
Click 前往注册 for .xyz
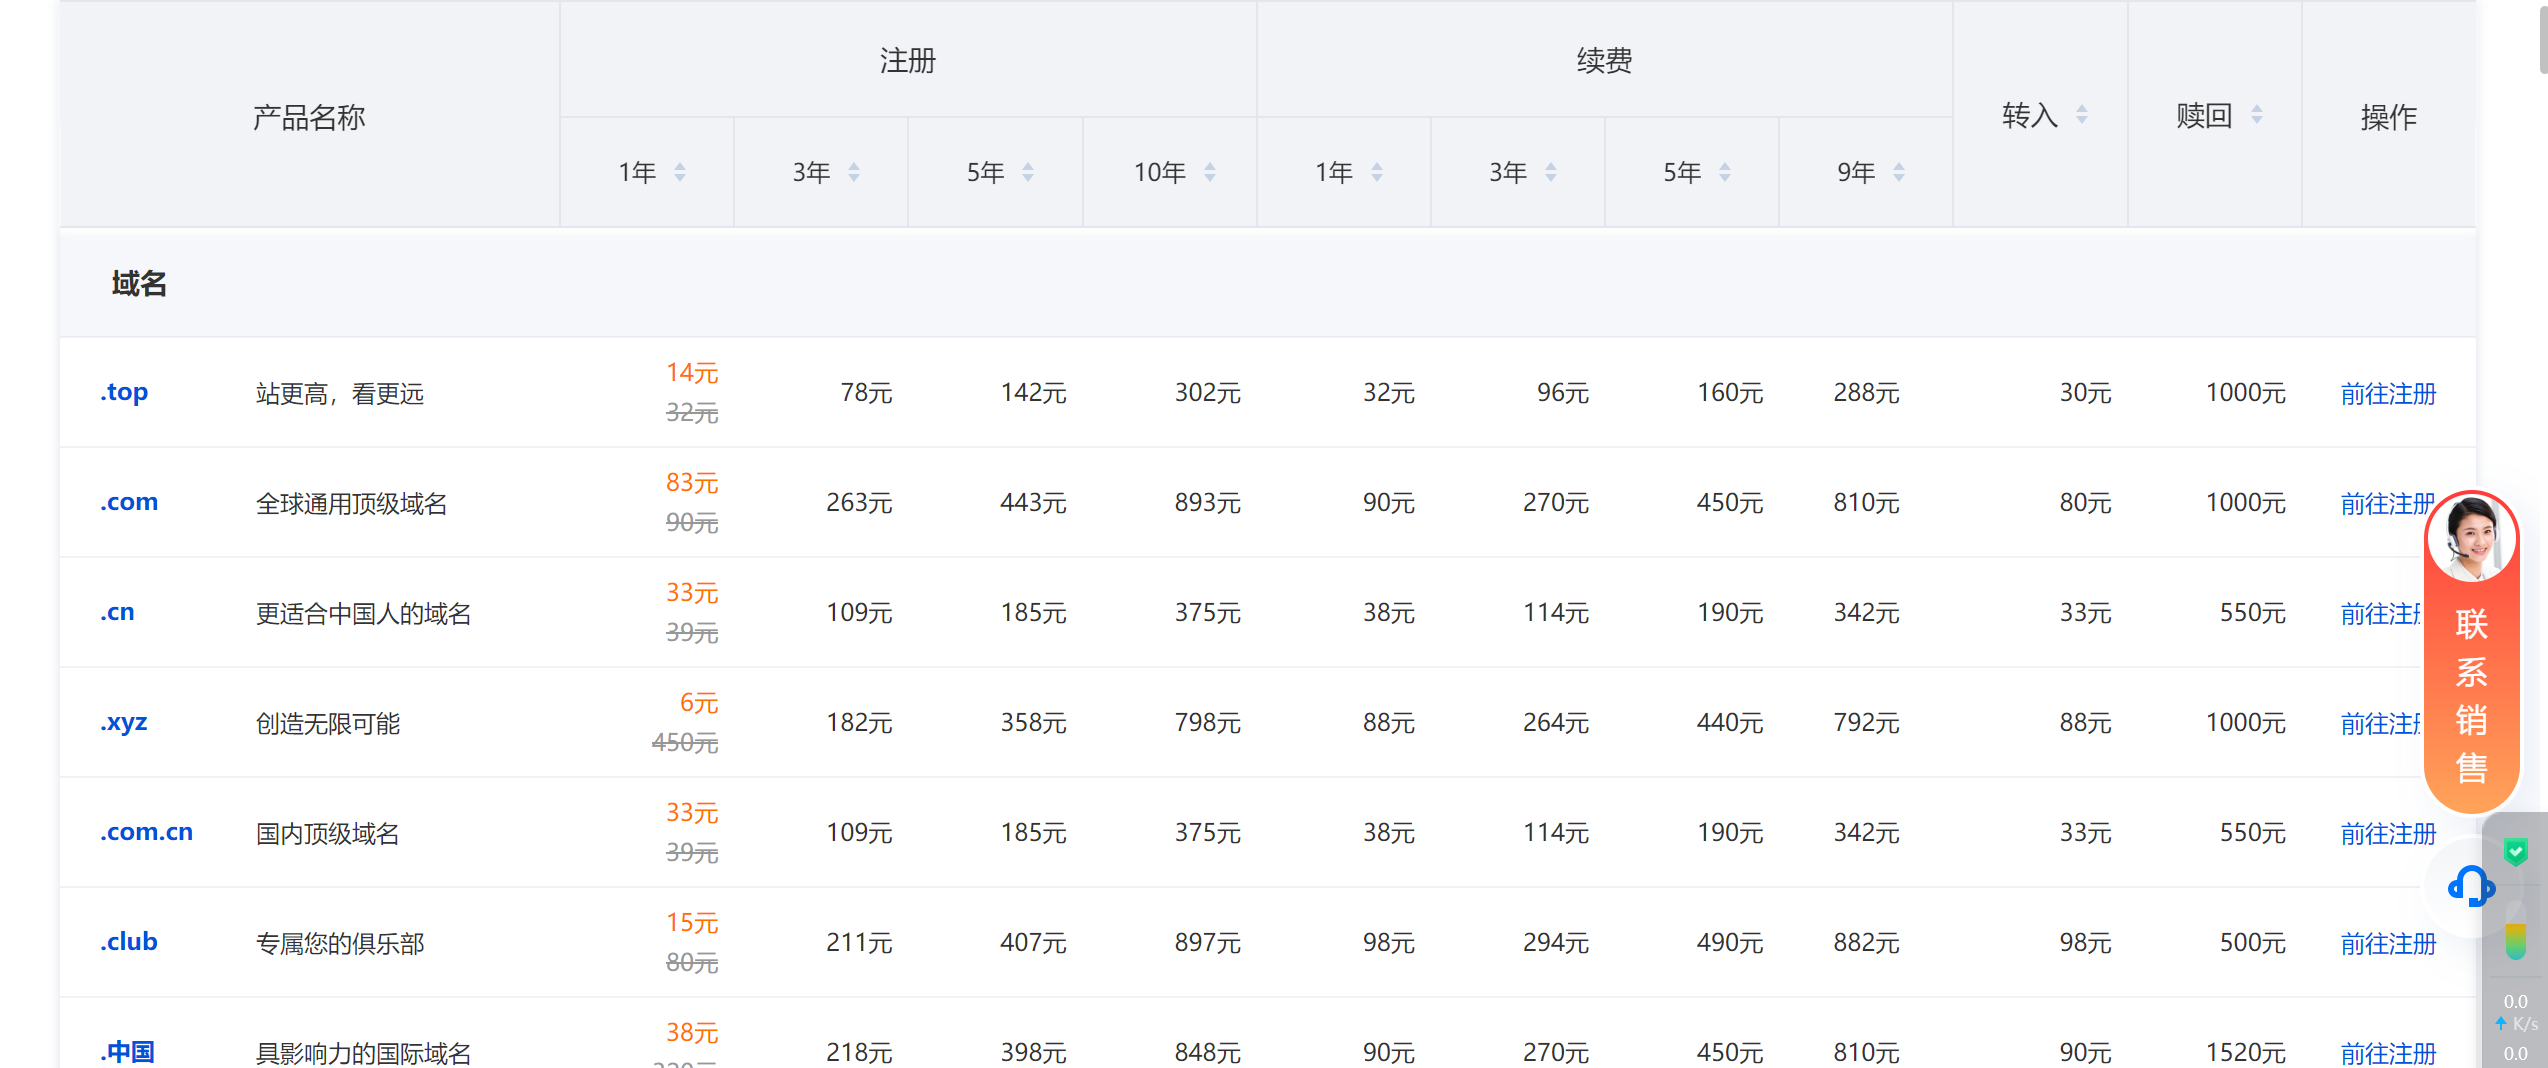(2381, 723)
